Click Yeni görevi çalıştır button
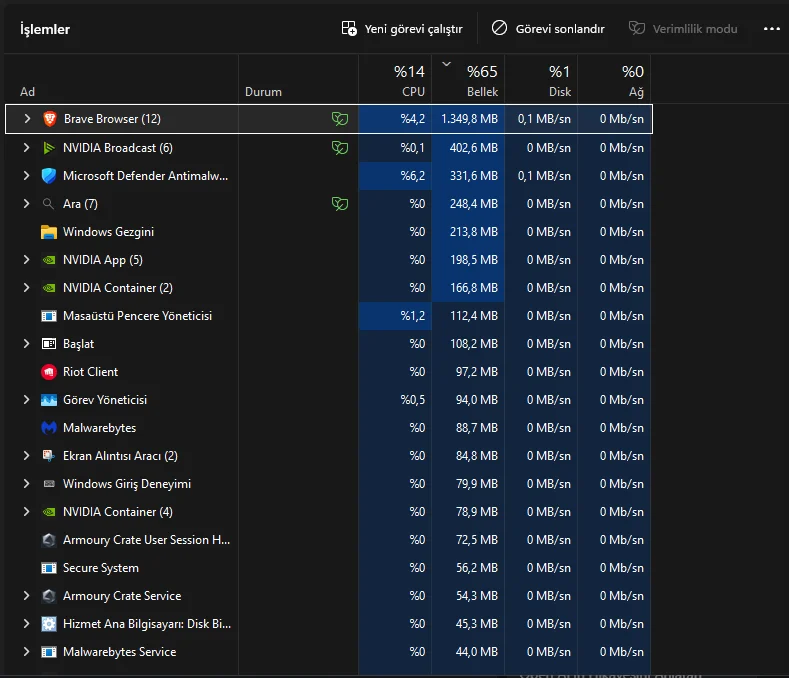 pyautogui.click(x=402, y=29)
